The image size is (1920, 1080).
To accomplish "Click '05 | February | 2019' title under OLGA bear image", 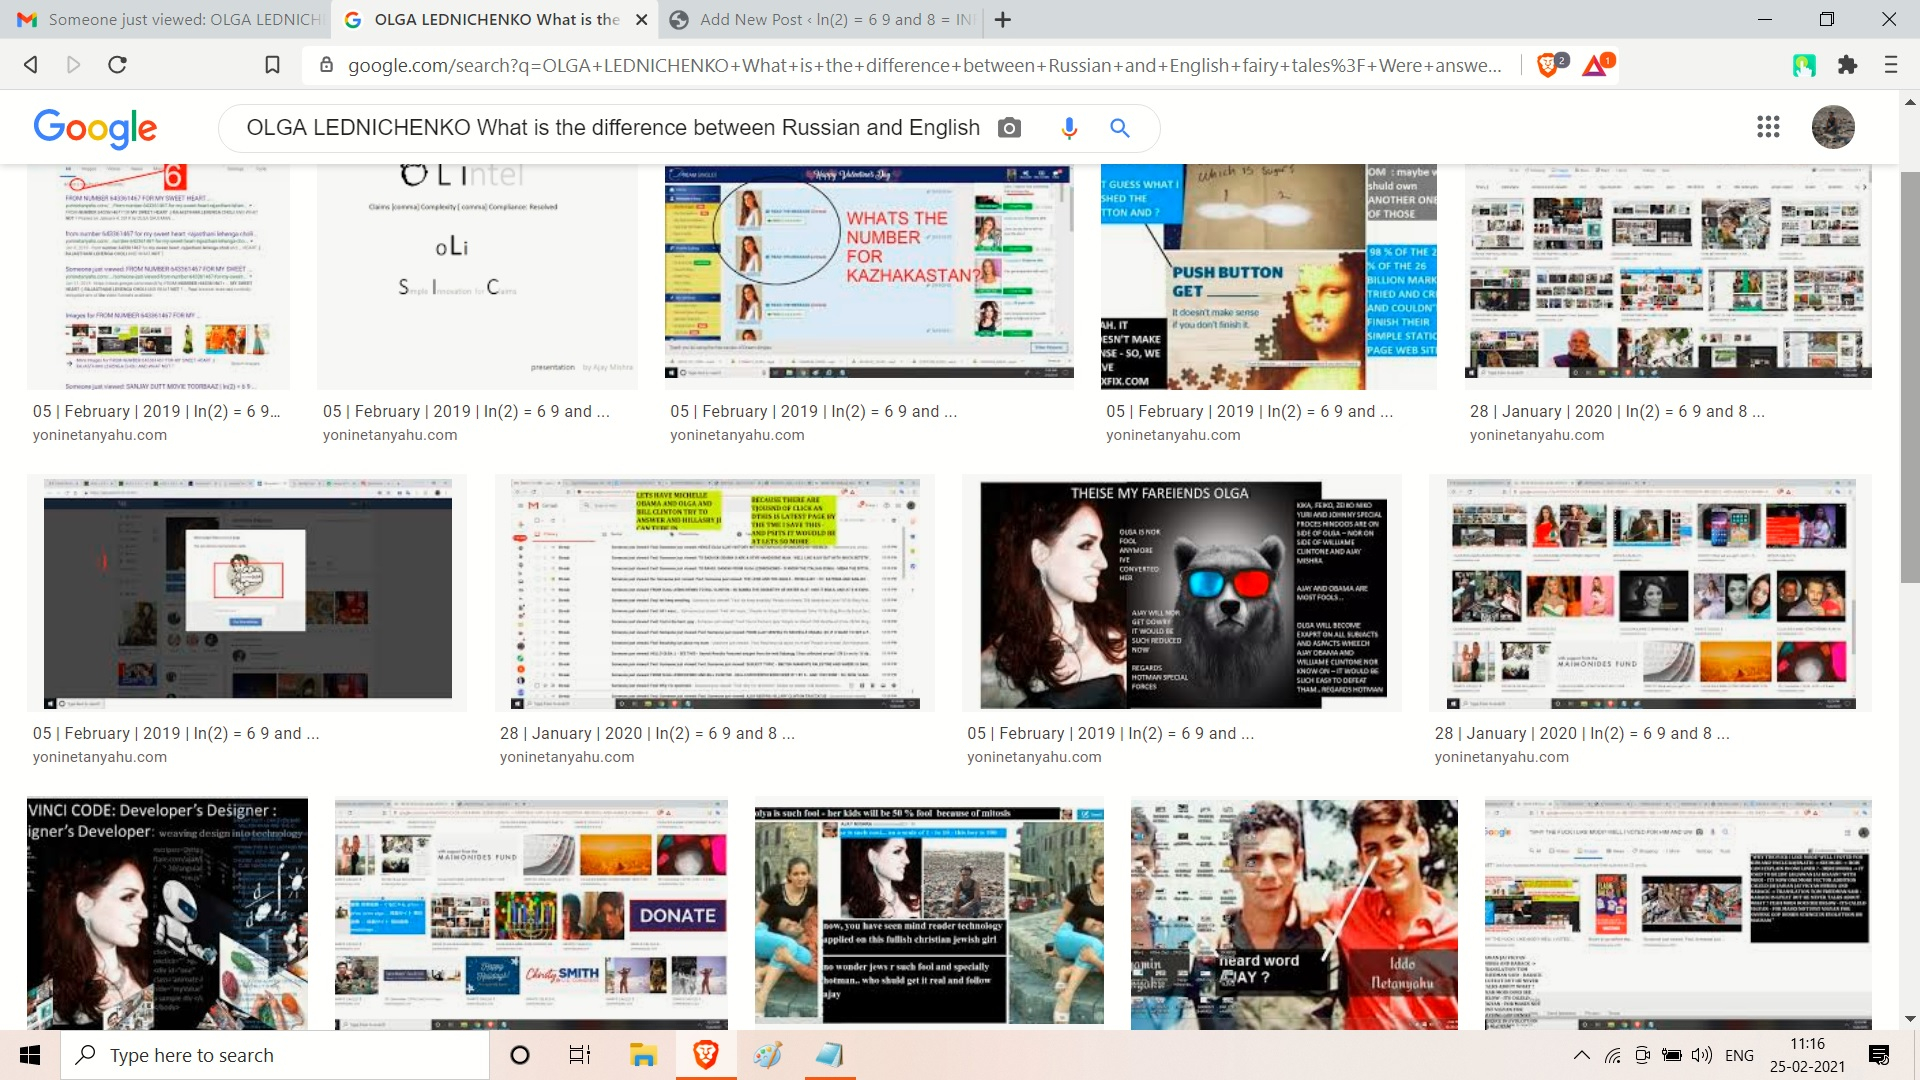I will coord(1110,733).
